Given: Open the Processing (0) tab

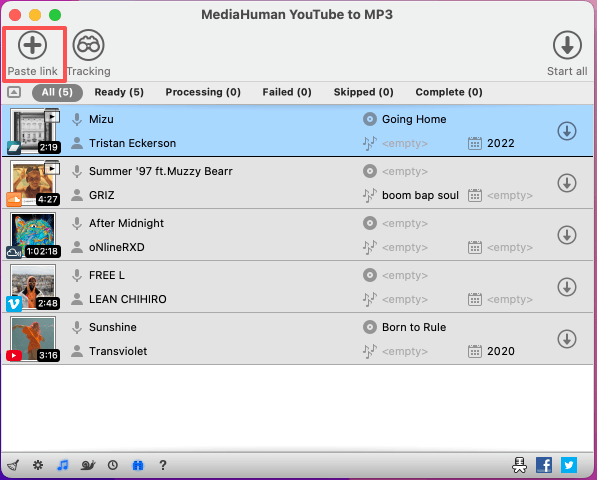Looking at the screenshot, I should point(203,92).
